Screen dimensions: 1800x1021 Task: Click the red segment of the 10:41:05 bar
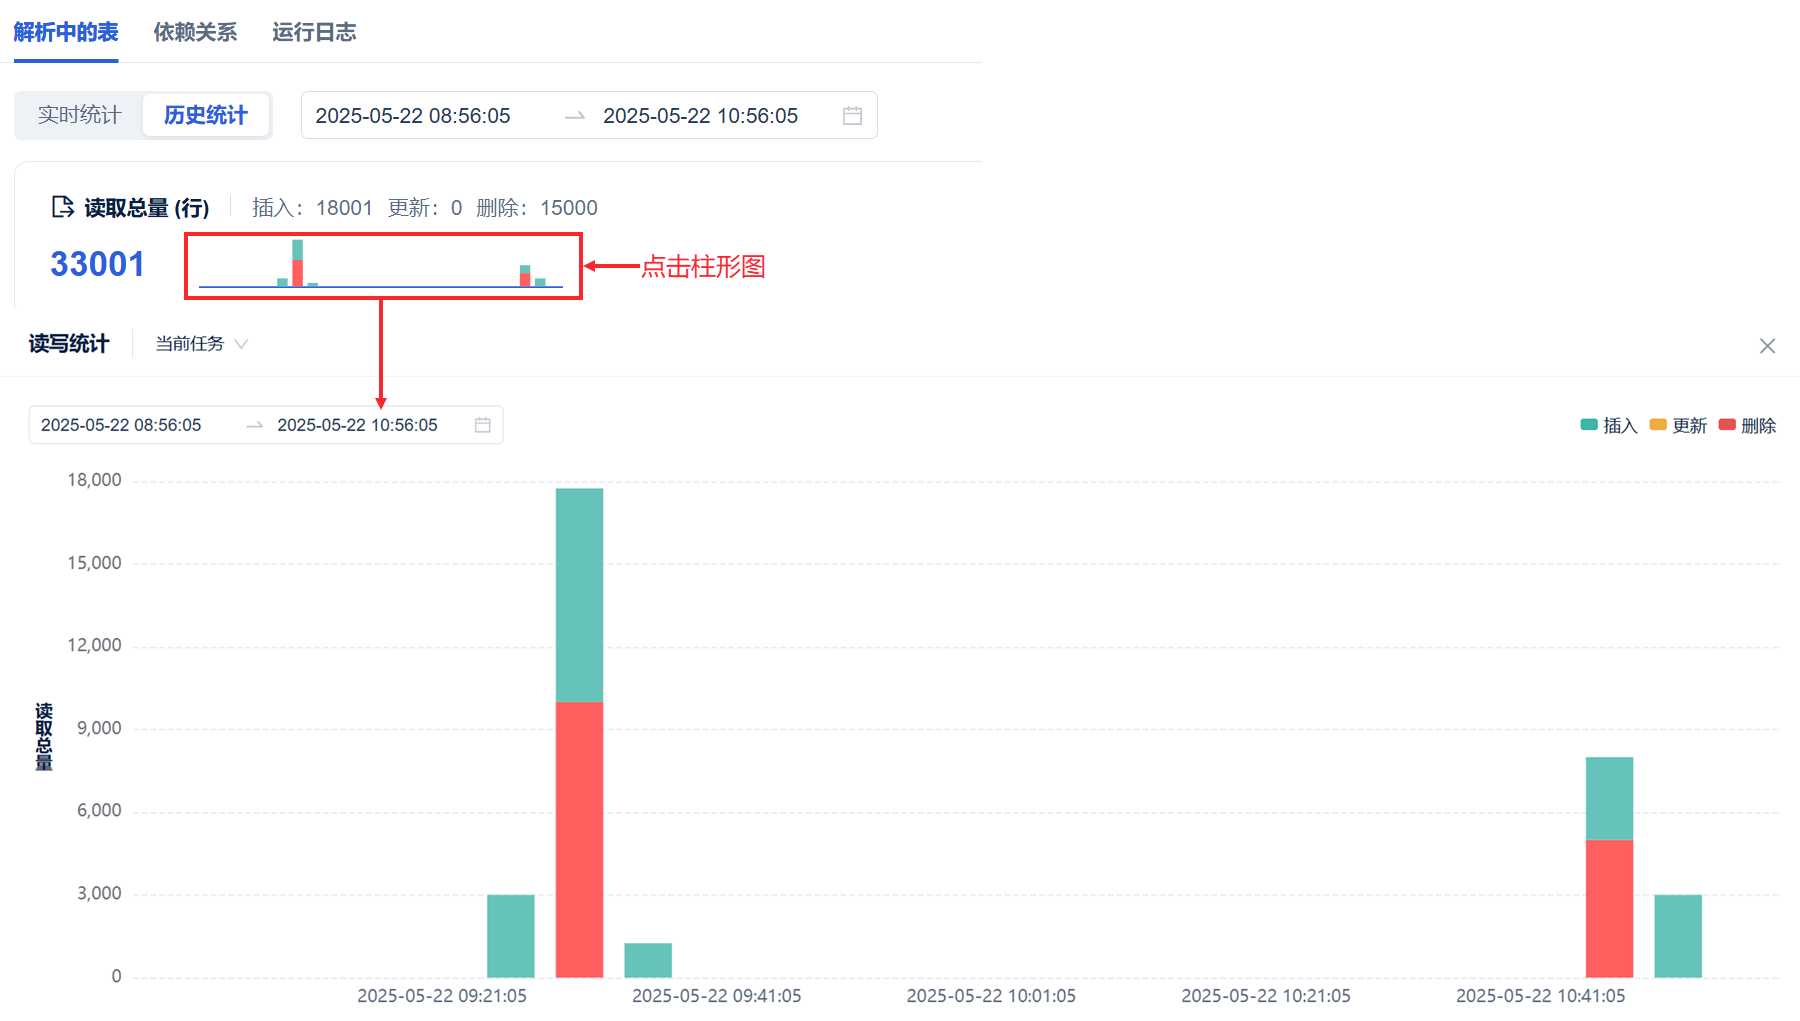[x=1609, y=908]
